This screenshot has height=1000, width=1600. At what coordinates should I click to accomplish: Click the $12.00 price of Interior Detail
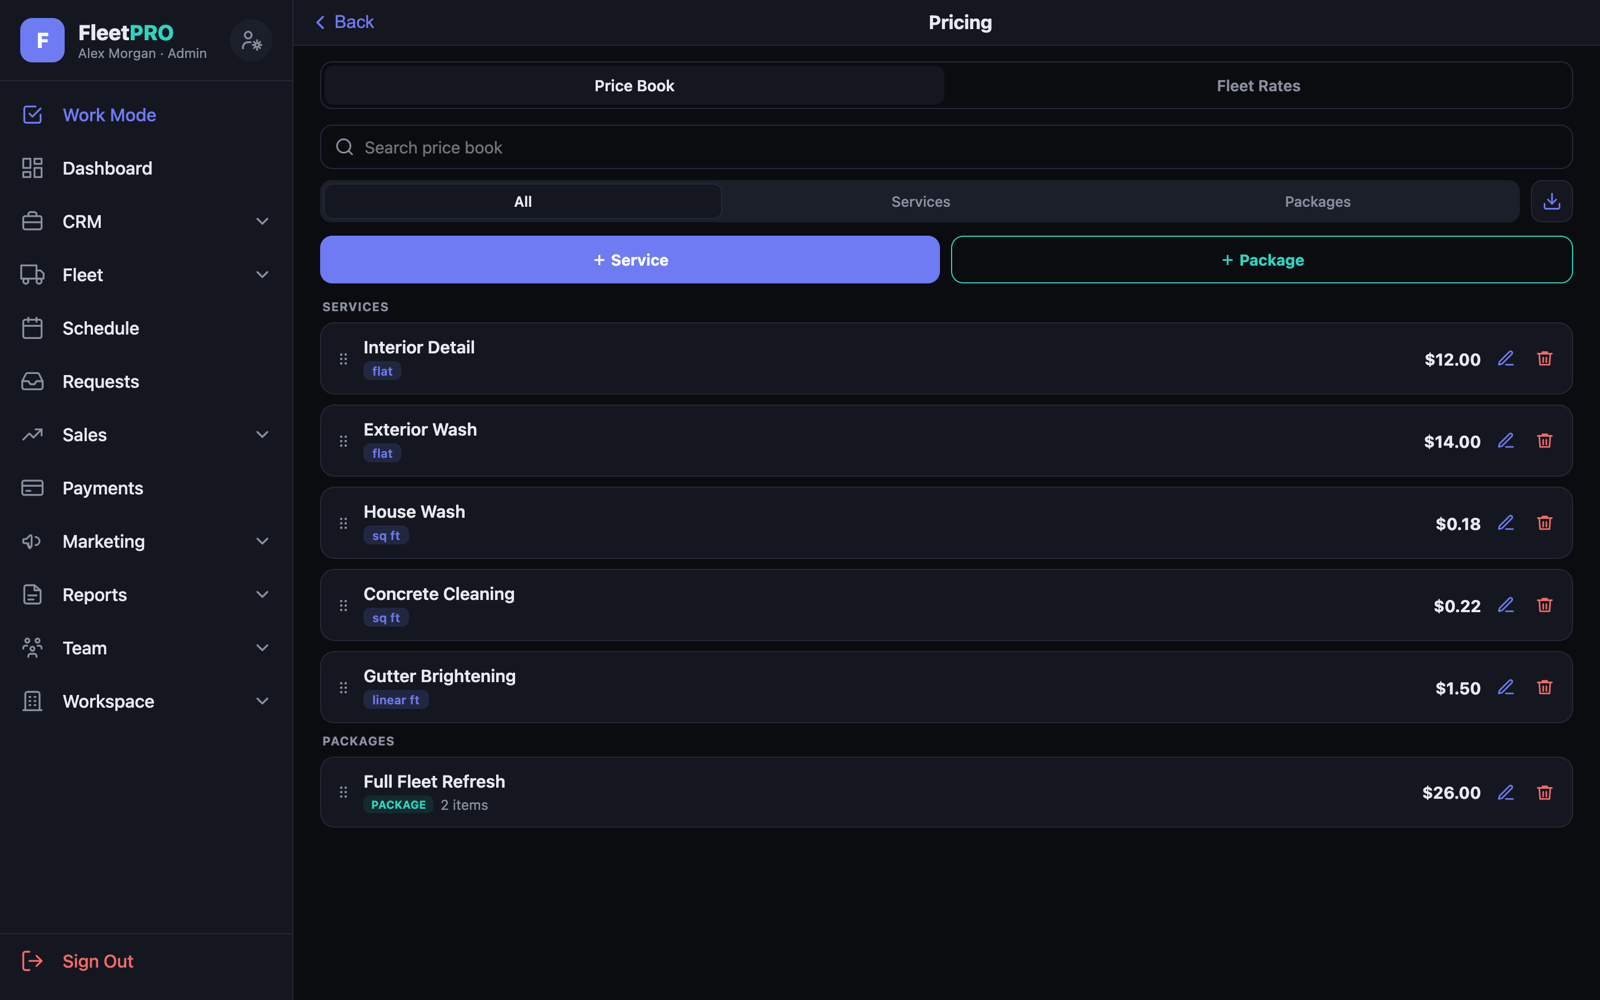coord(1452,360)
